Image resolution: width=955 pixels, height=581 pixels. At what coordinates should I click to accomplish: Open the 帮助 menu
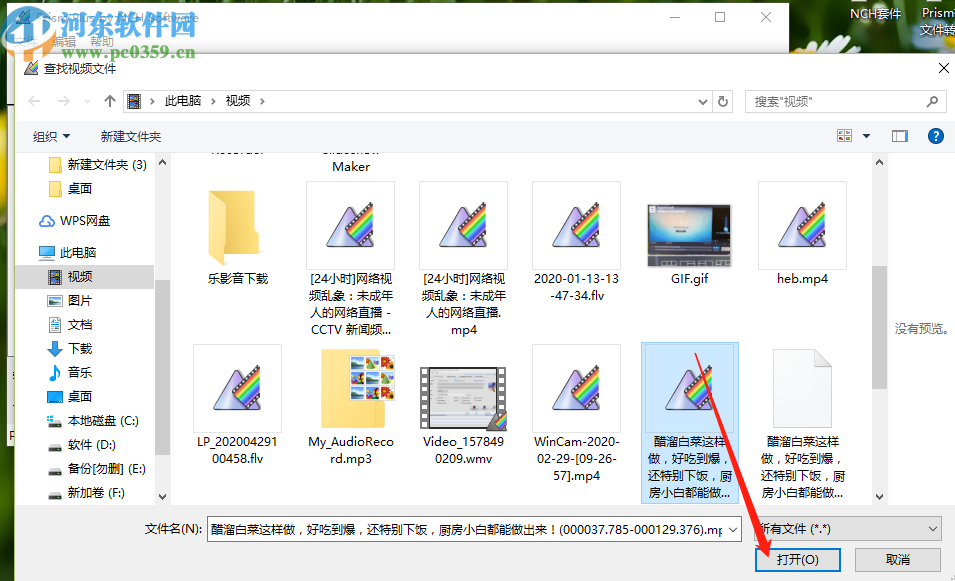tap(100, 41)
